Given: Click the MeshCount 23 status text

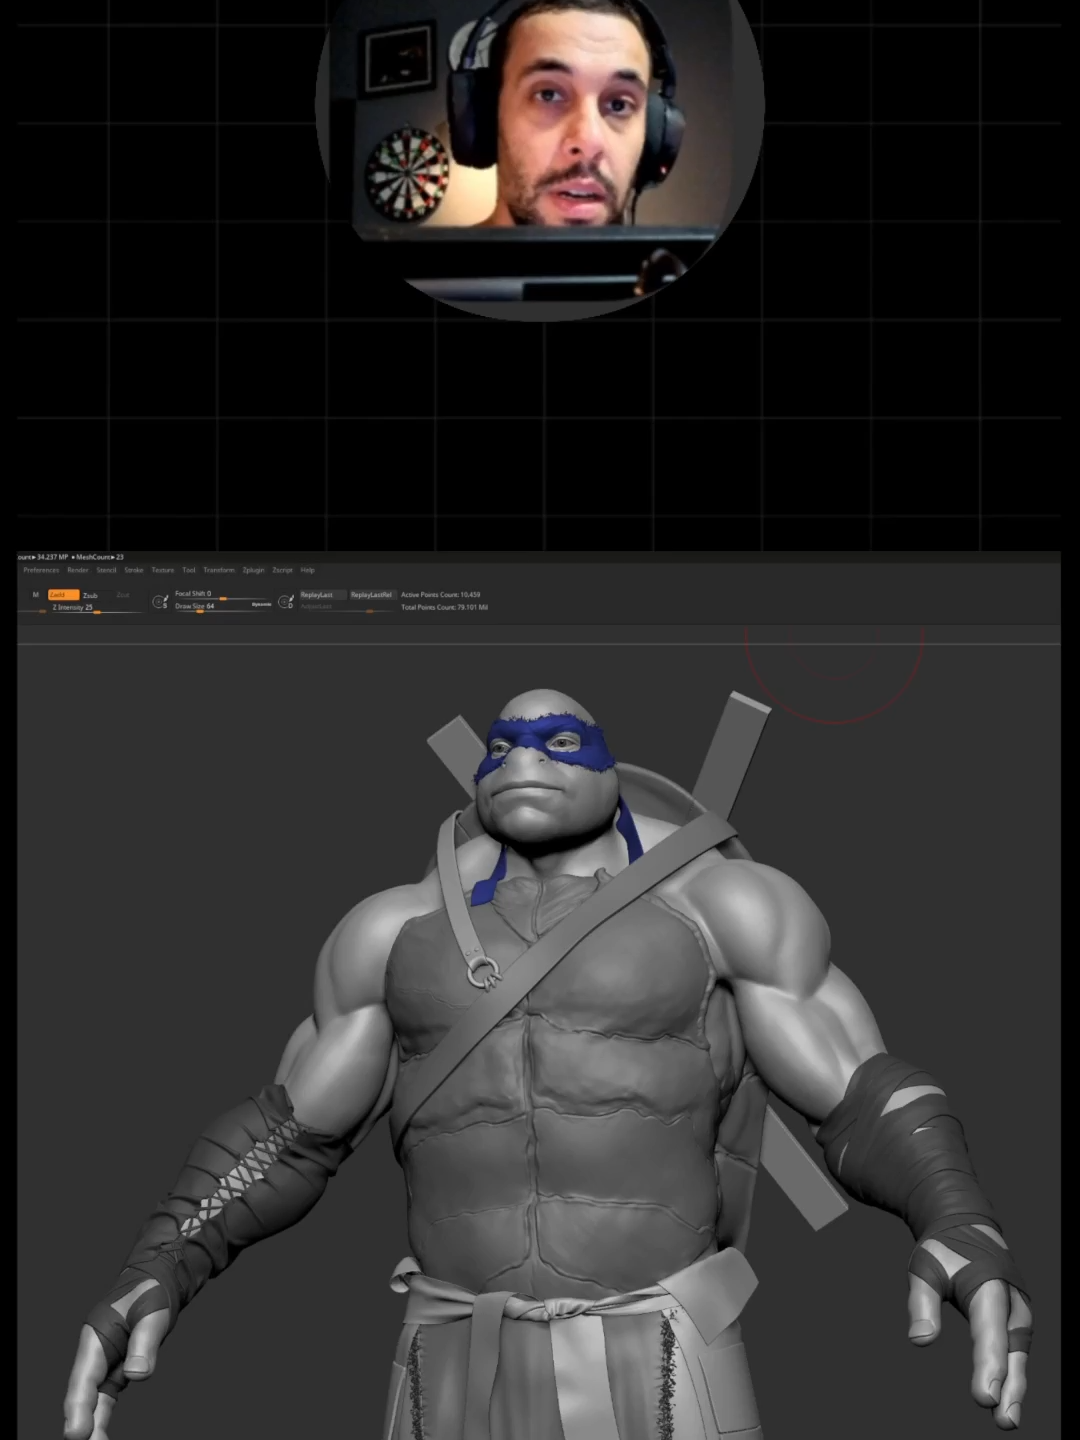Looking at the screenshot, I should click(x=98, y=557).
